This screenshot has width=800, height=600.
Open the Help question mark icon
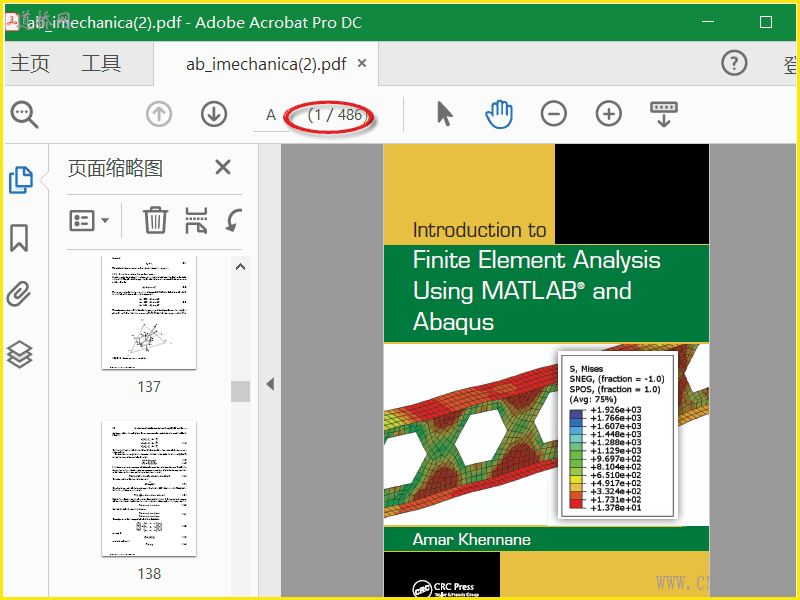click(734, 63)
